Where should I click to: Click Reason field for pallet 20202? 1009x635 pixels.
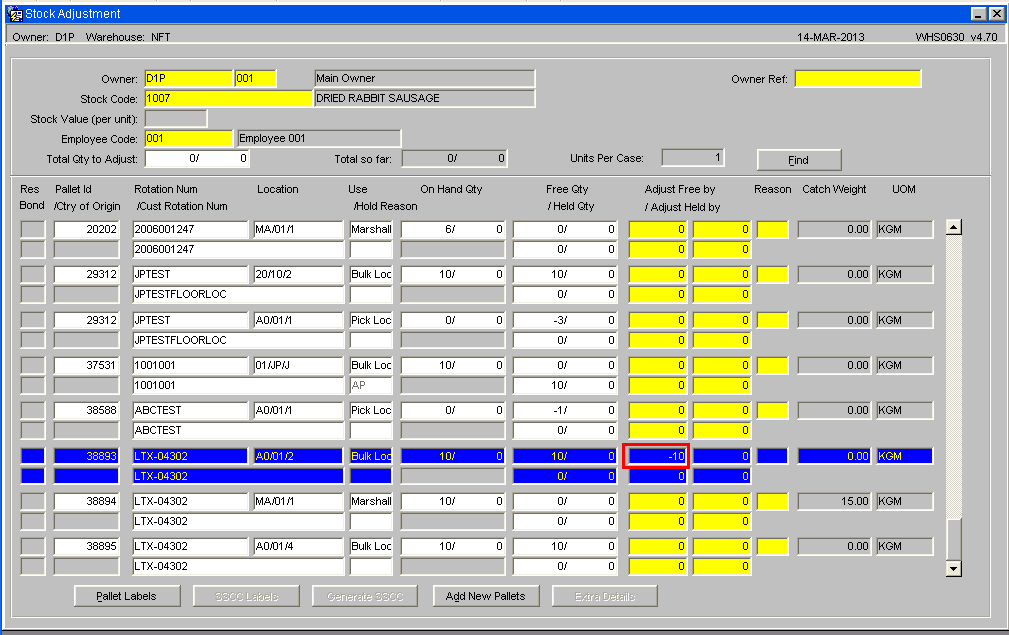(772, 229)
